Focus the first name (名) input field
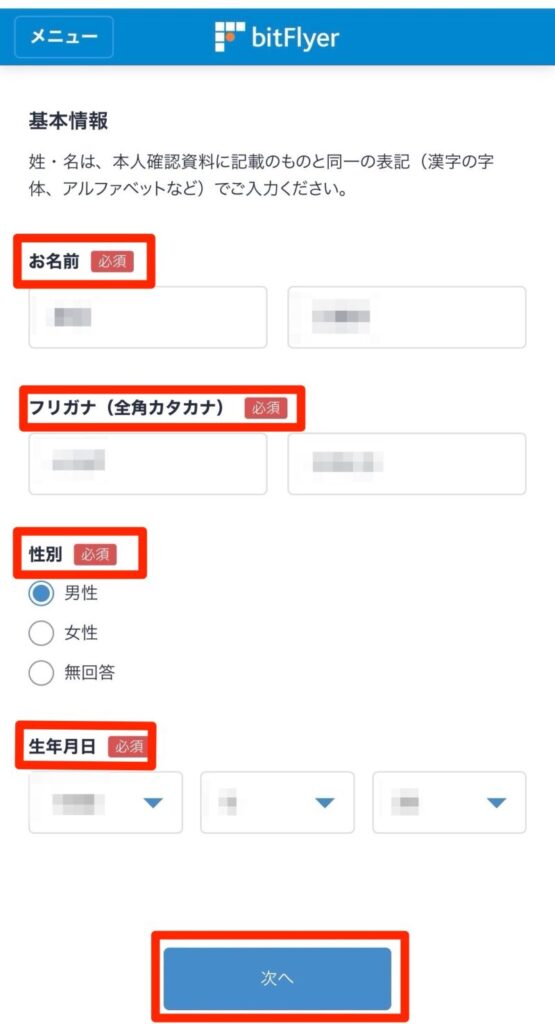This screenshot has height=1024, width=555. point(407,317)
